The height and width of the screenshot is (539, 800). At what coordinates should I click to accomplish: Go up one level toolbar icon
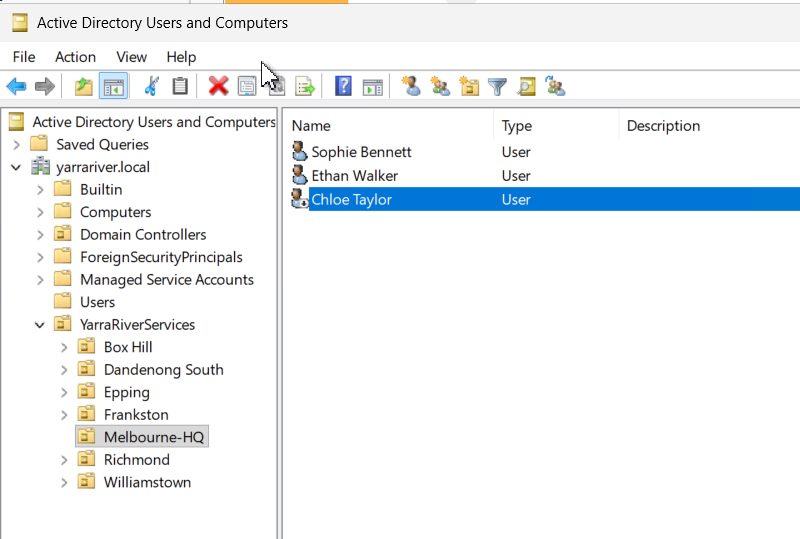84,86
